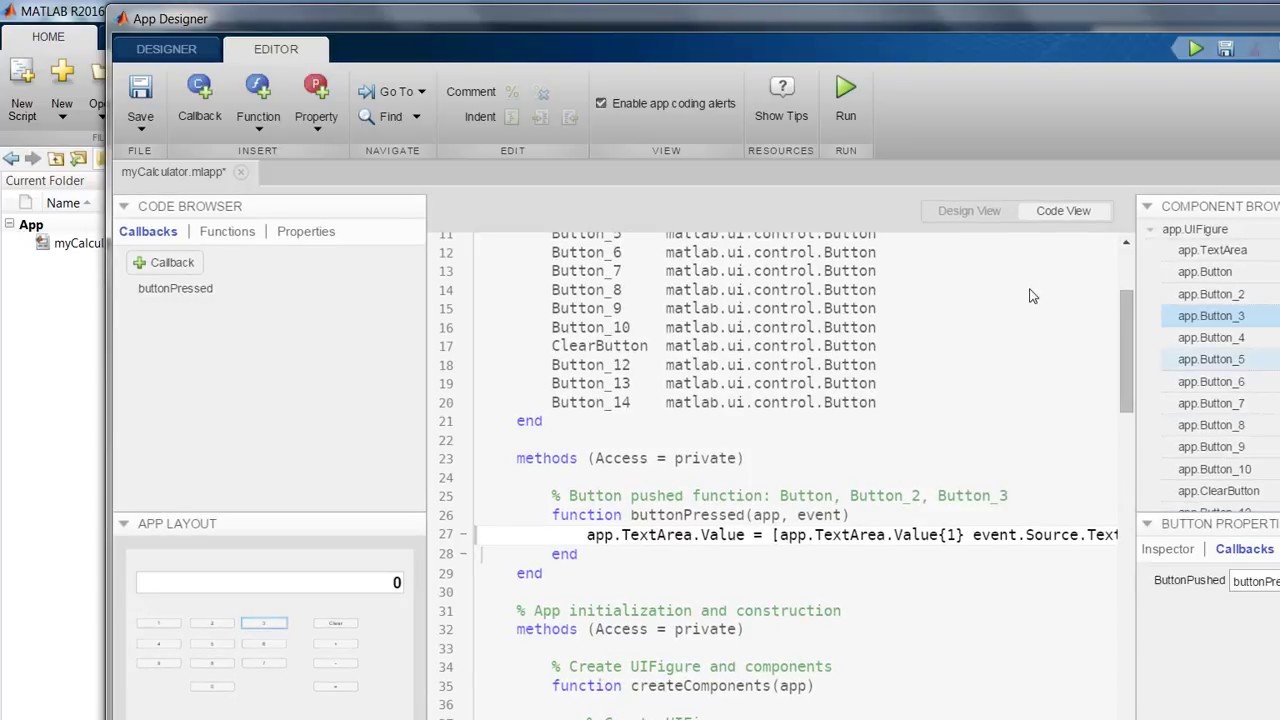Click the quick-access Save icon at the top right
The width and height of the screenshot is (1280, 720).
coord(1225,48)
